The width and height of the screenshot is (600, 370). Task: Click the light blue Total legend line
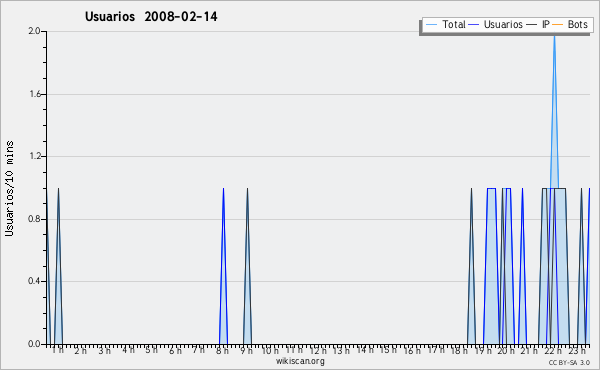pos(431,25)
